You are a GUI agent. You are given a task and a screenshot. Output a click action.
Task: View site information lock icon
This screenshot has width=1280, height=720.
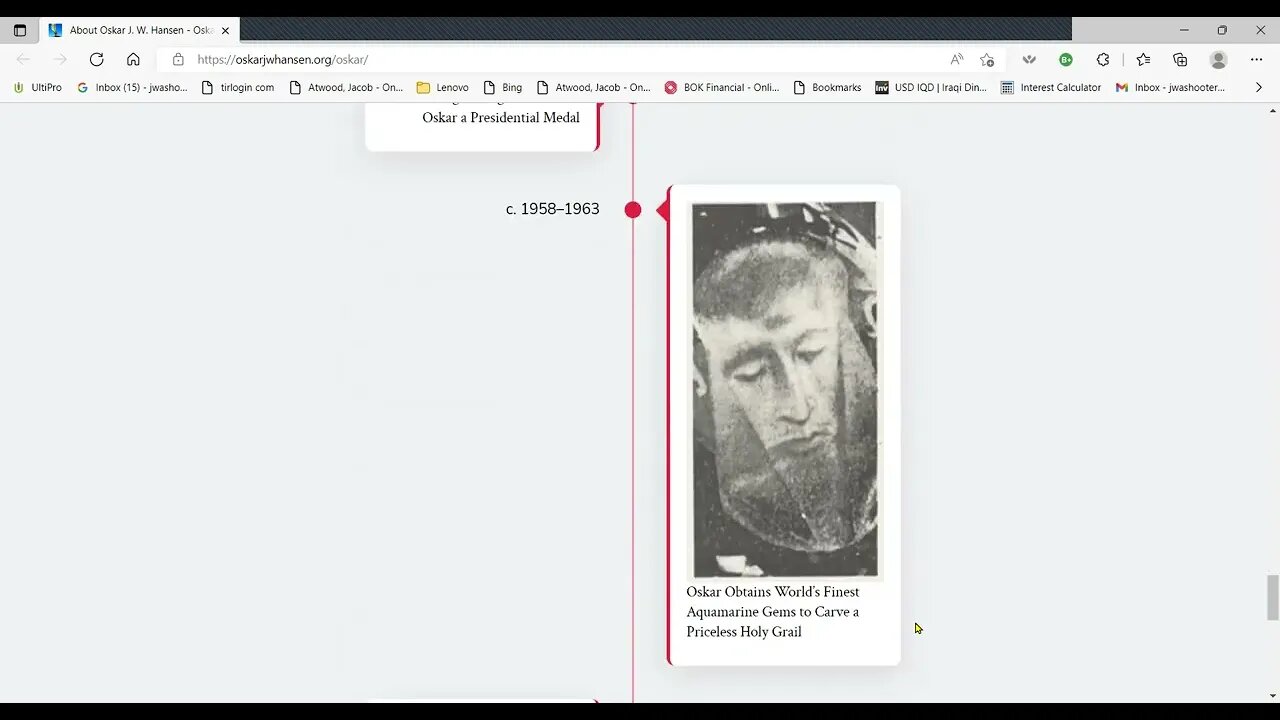click(178, 59)
